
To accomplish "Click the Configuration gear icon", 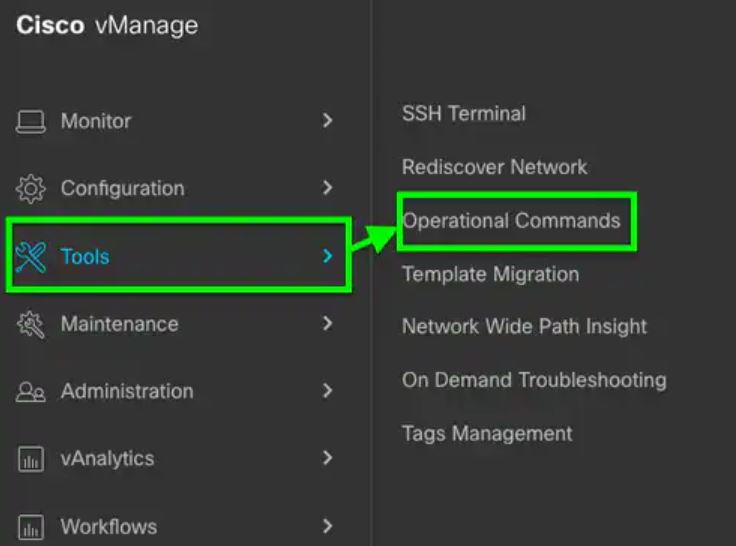I will [31, 188].
